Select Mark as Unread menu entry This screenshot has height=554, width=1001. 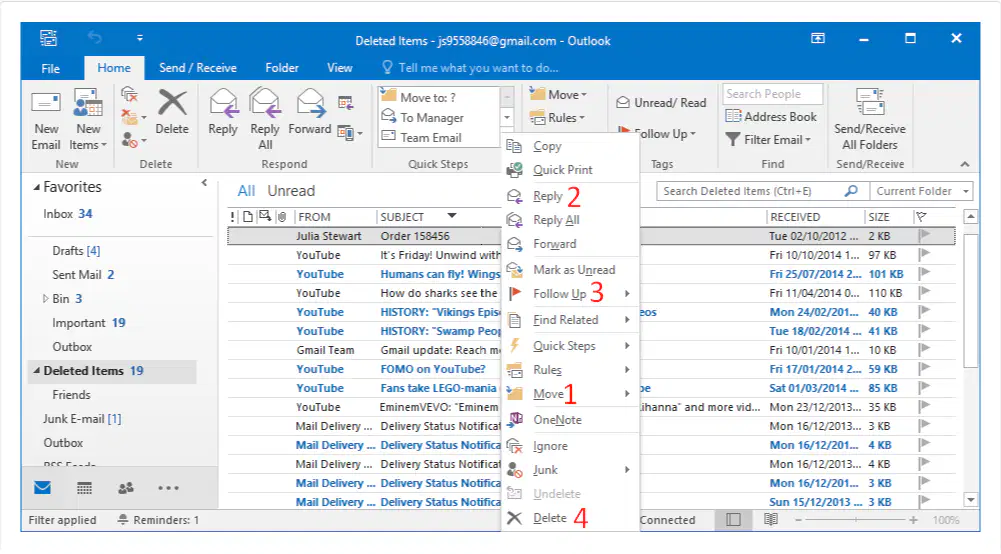pos(569,270)
